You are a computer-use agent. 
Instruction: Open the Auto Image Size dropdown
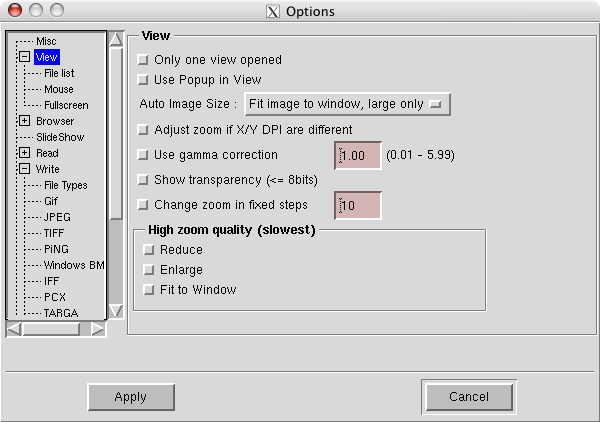(x=347, y=104)
